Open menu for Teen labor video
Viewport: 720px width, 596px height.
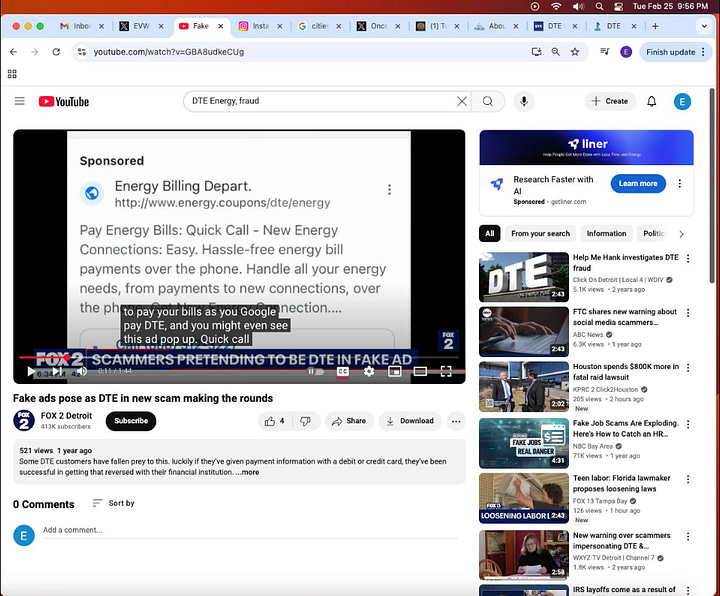(x=688, y=479)
